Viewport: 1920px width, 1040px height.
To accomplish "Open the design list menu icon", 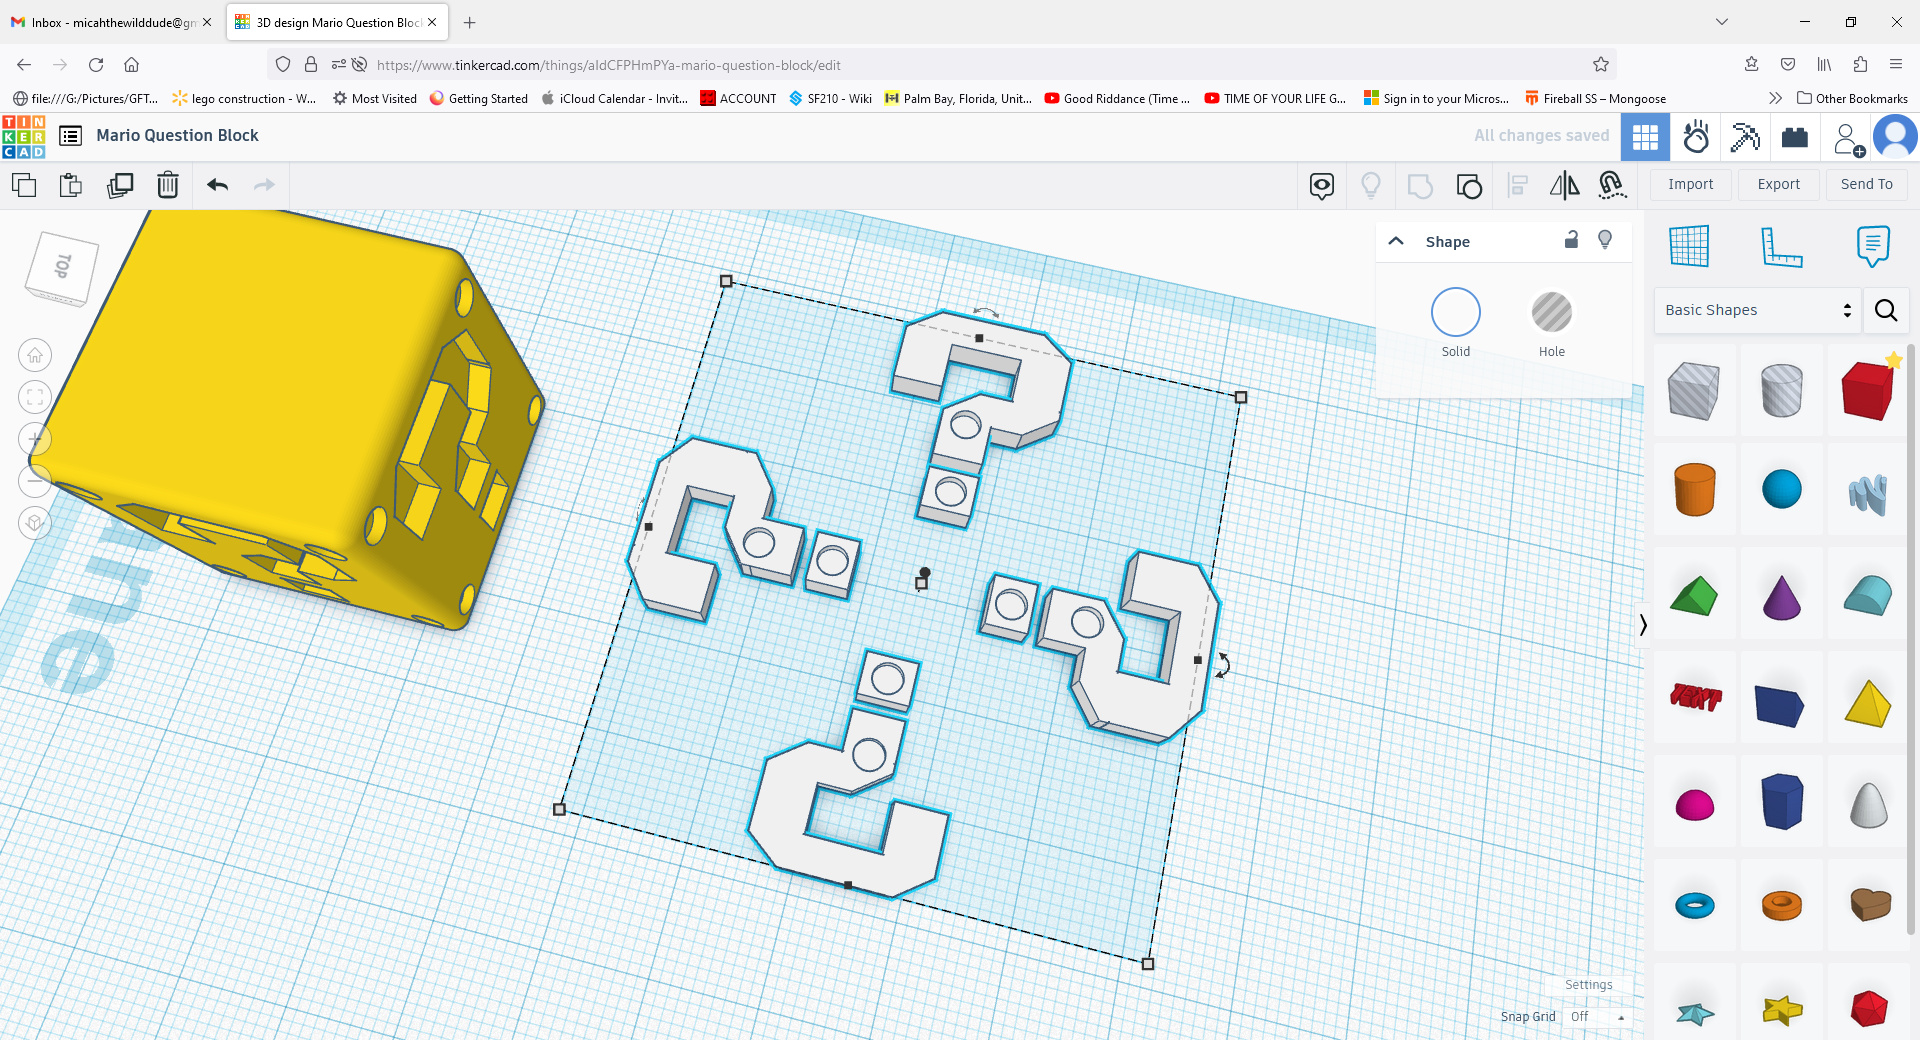I will pyautogui.click(x=70, y=136).
